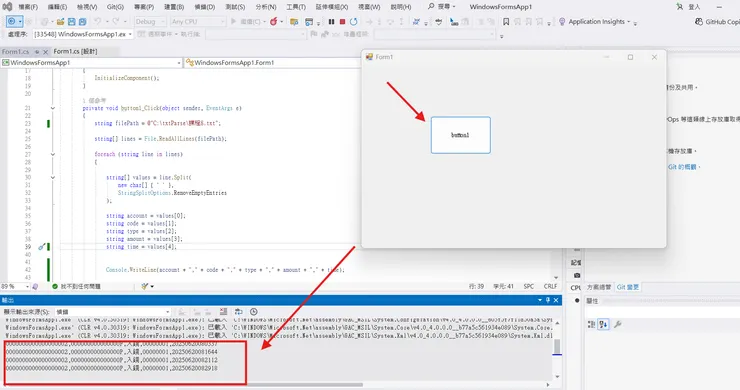This screenshot has width=740, height=390.
Task: Stop debugging with the red square
Action: tap(343, 22)
